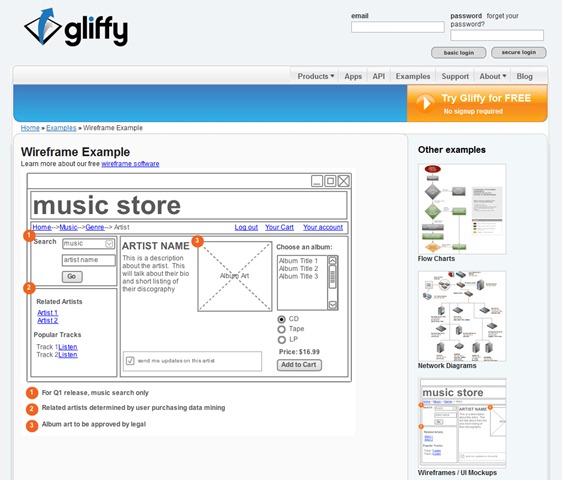Click the Music breadcrumb in wireframe
Screen dimensions: 562x480
[x=68, y=227]
